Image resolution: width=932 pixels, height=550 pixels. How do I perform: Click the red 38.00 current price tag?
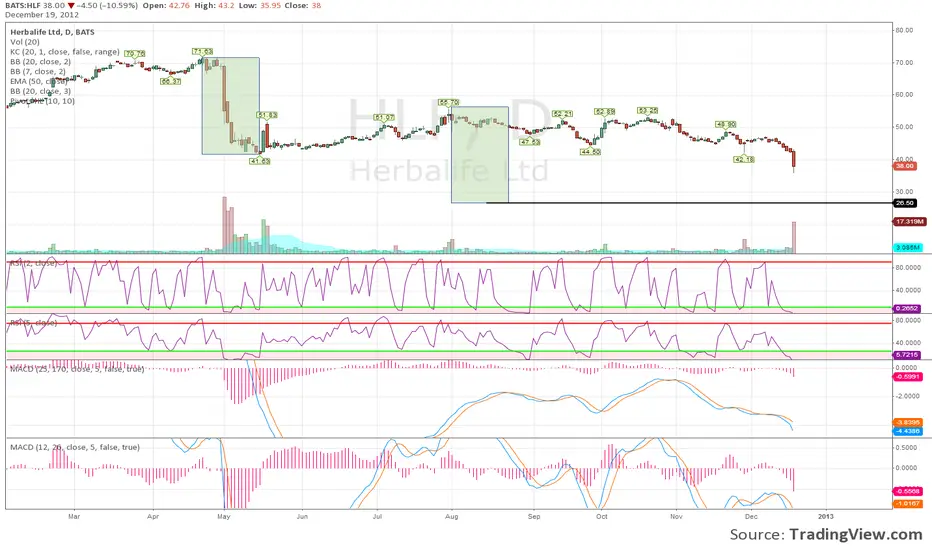(905, 166)
